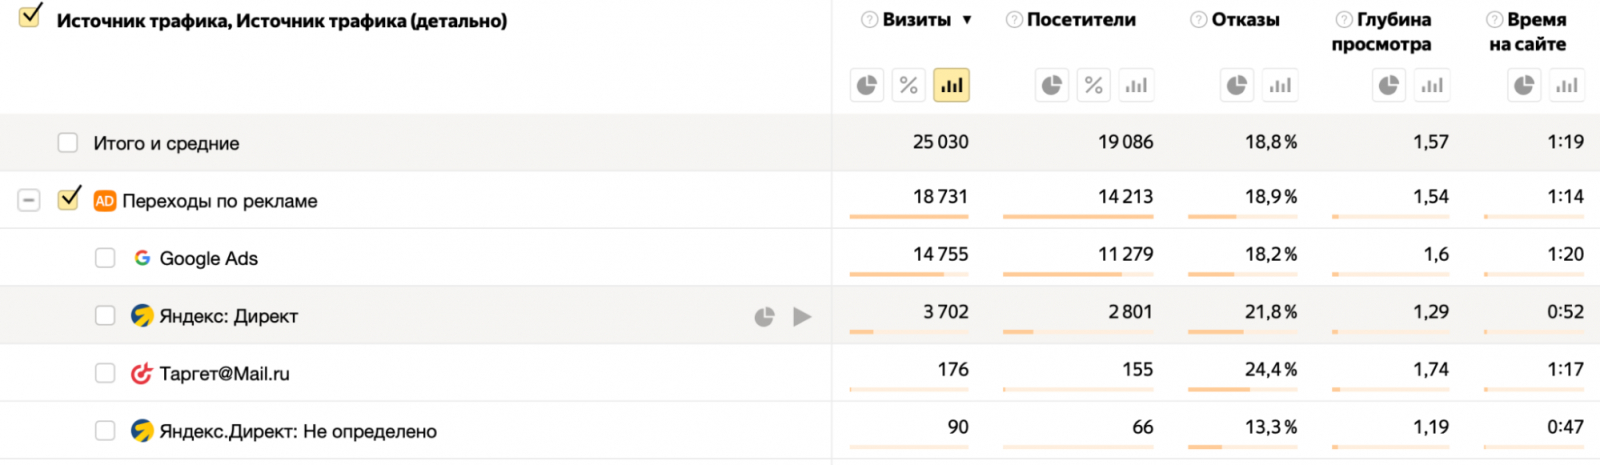Click pie chart icon in Яндекс: Директ row
This screenshot has width=1600, height=465.
click(x=764, y=317)
